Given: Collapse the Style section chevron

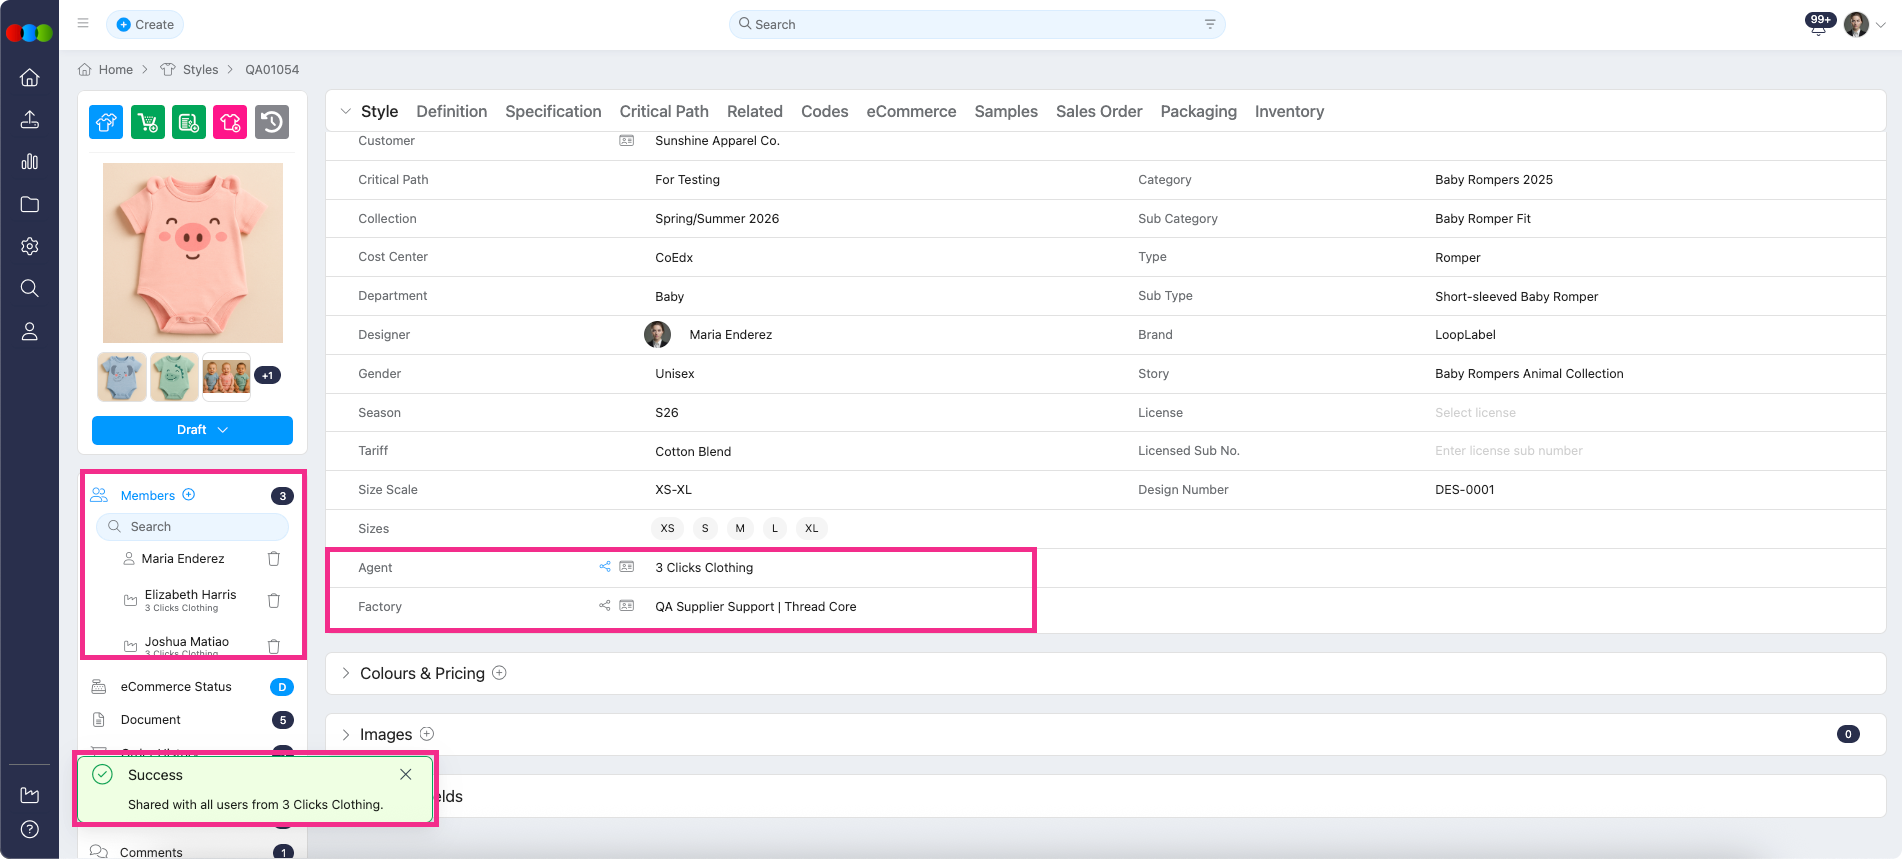Looking at the screenshot, I should click(x=346, y=112).
